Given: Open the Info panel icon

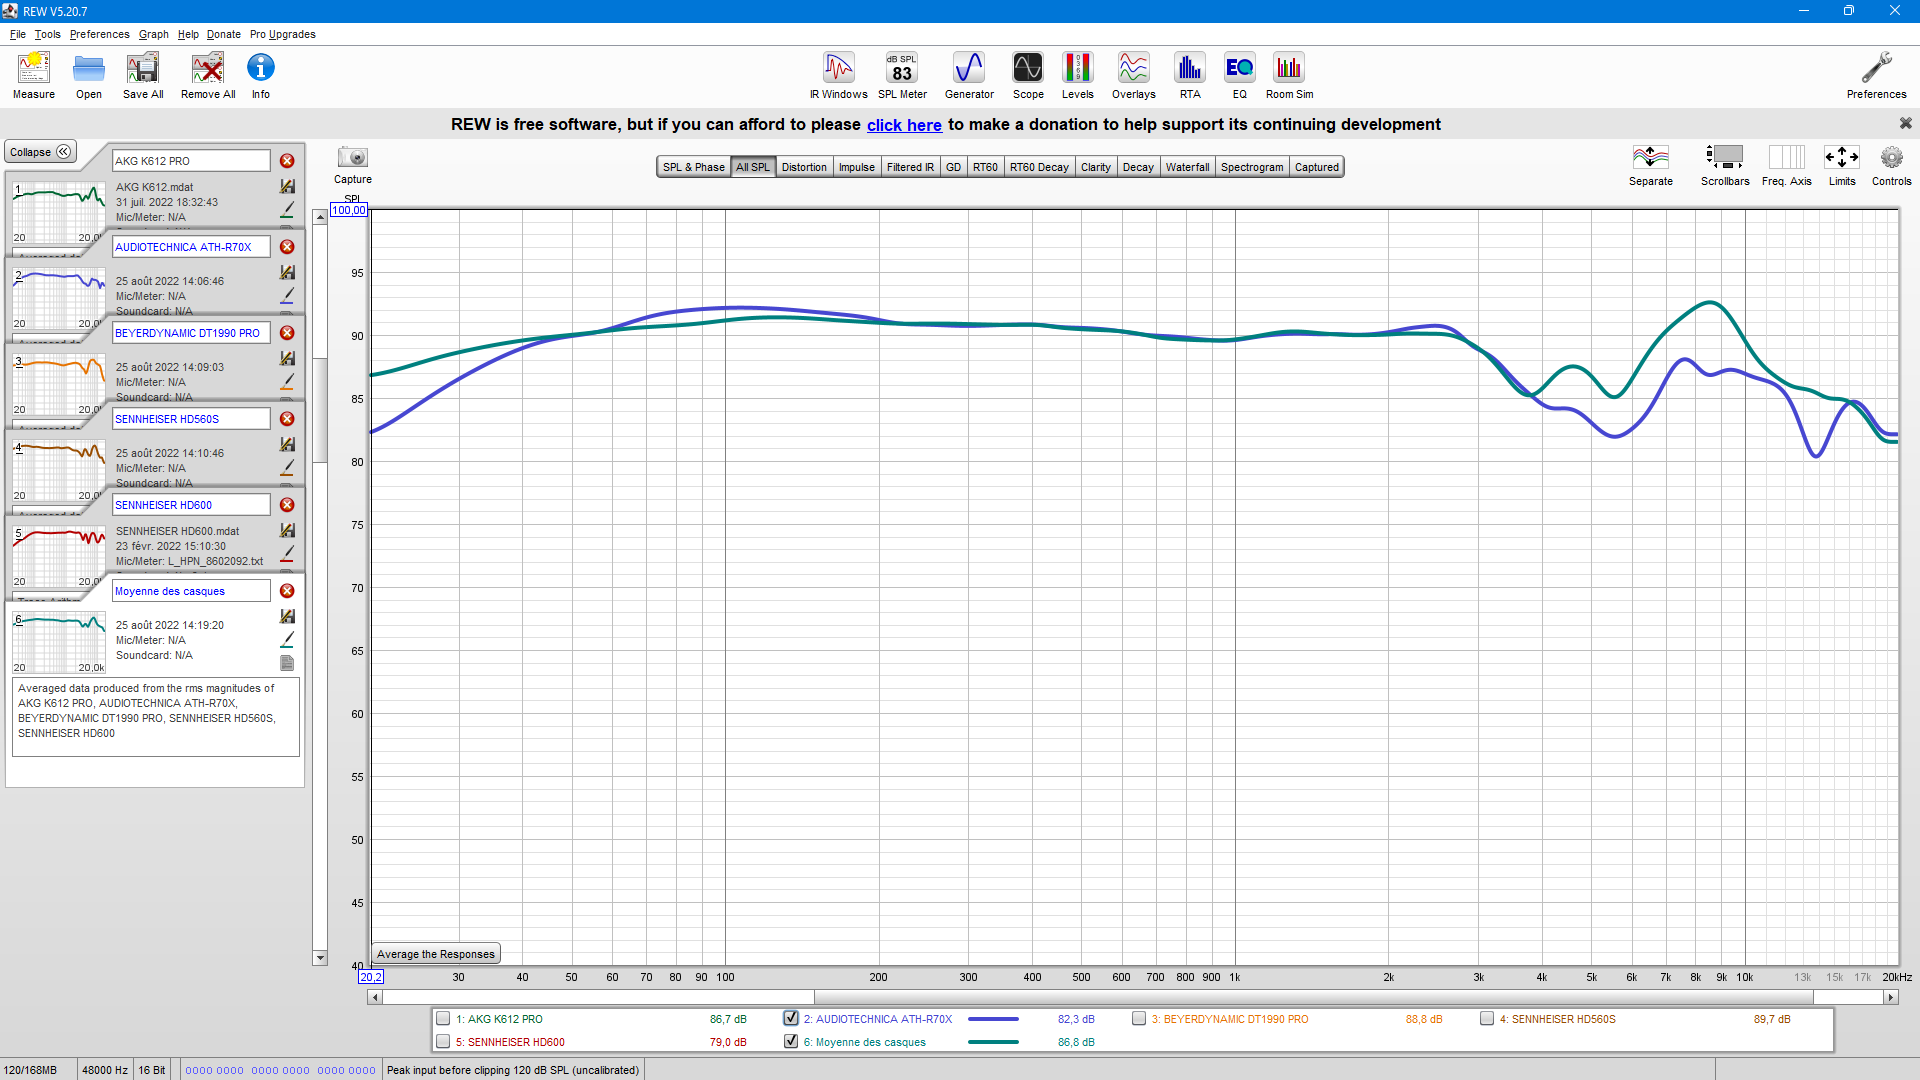Looking at the screenshot, I should coord(261,76).
